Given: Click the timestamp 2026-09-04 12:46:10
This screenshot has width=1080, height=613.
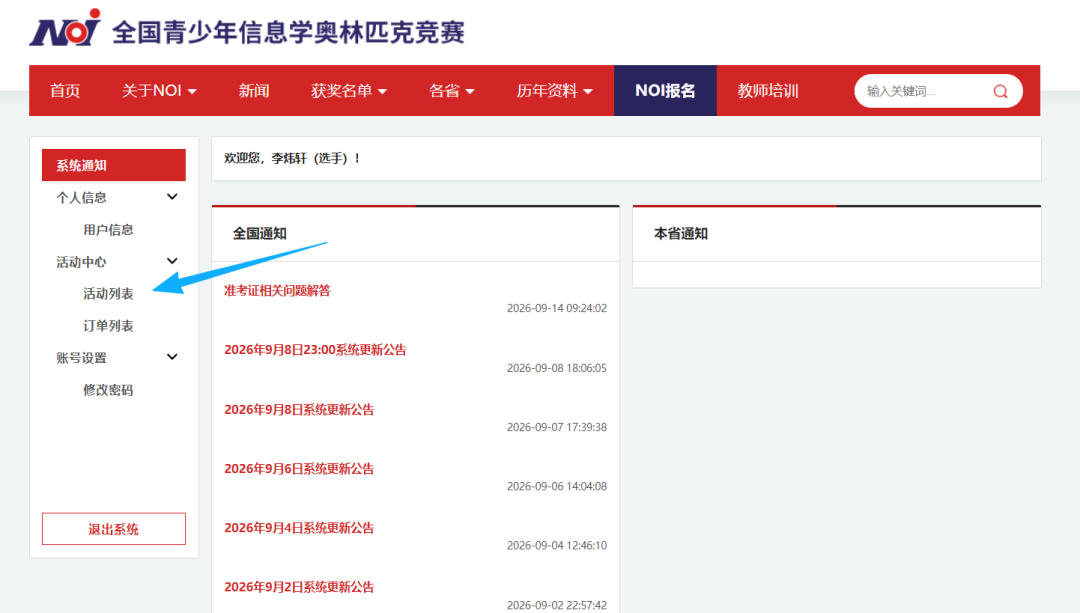Looking at the screenshot, I should point(557,546).
